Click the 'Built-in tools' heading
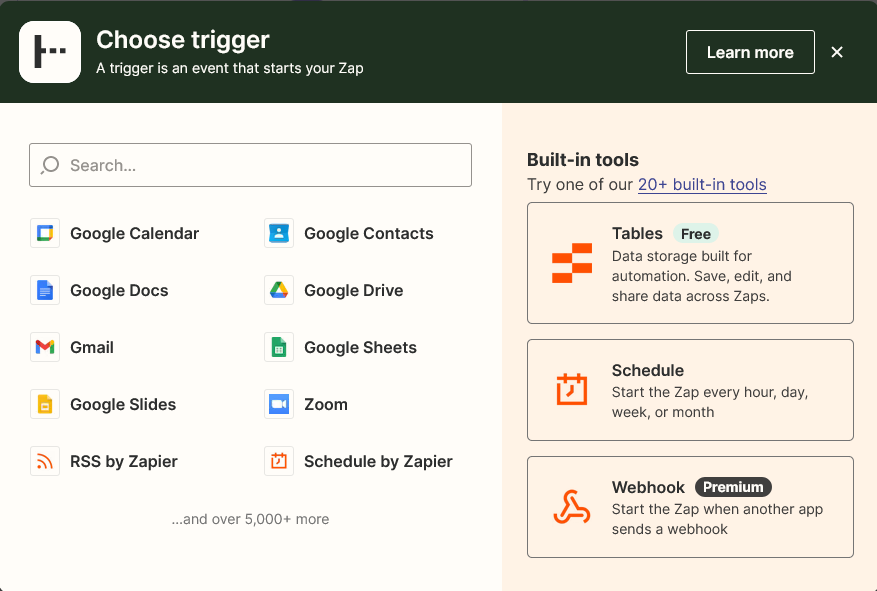 click(582, 160)
